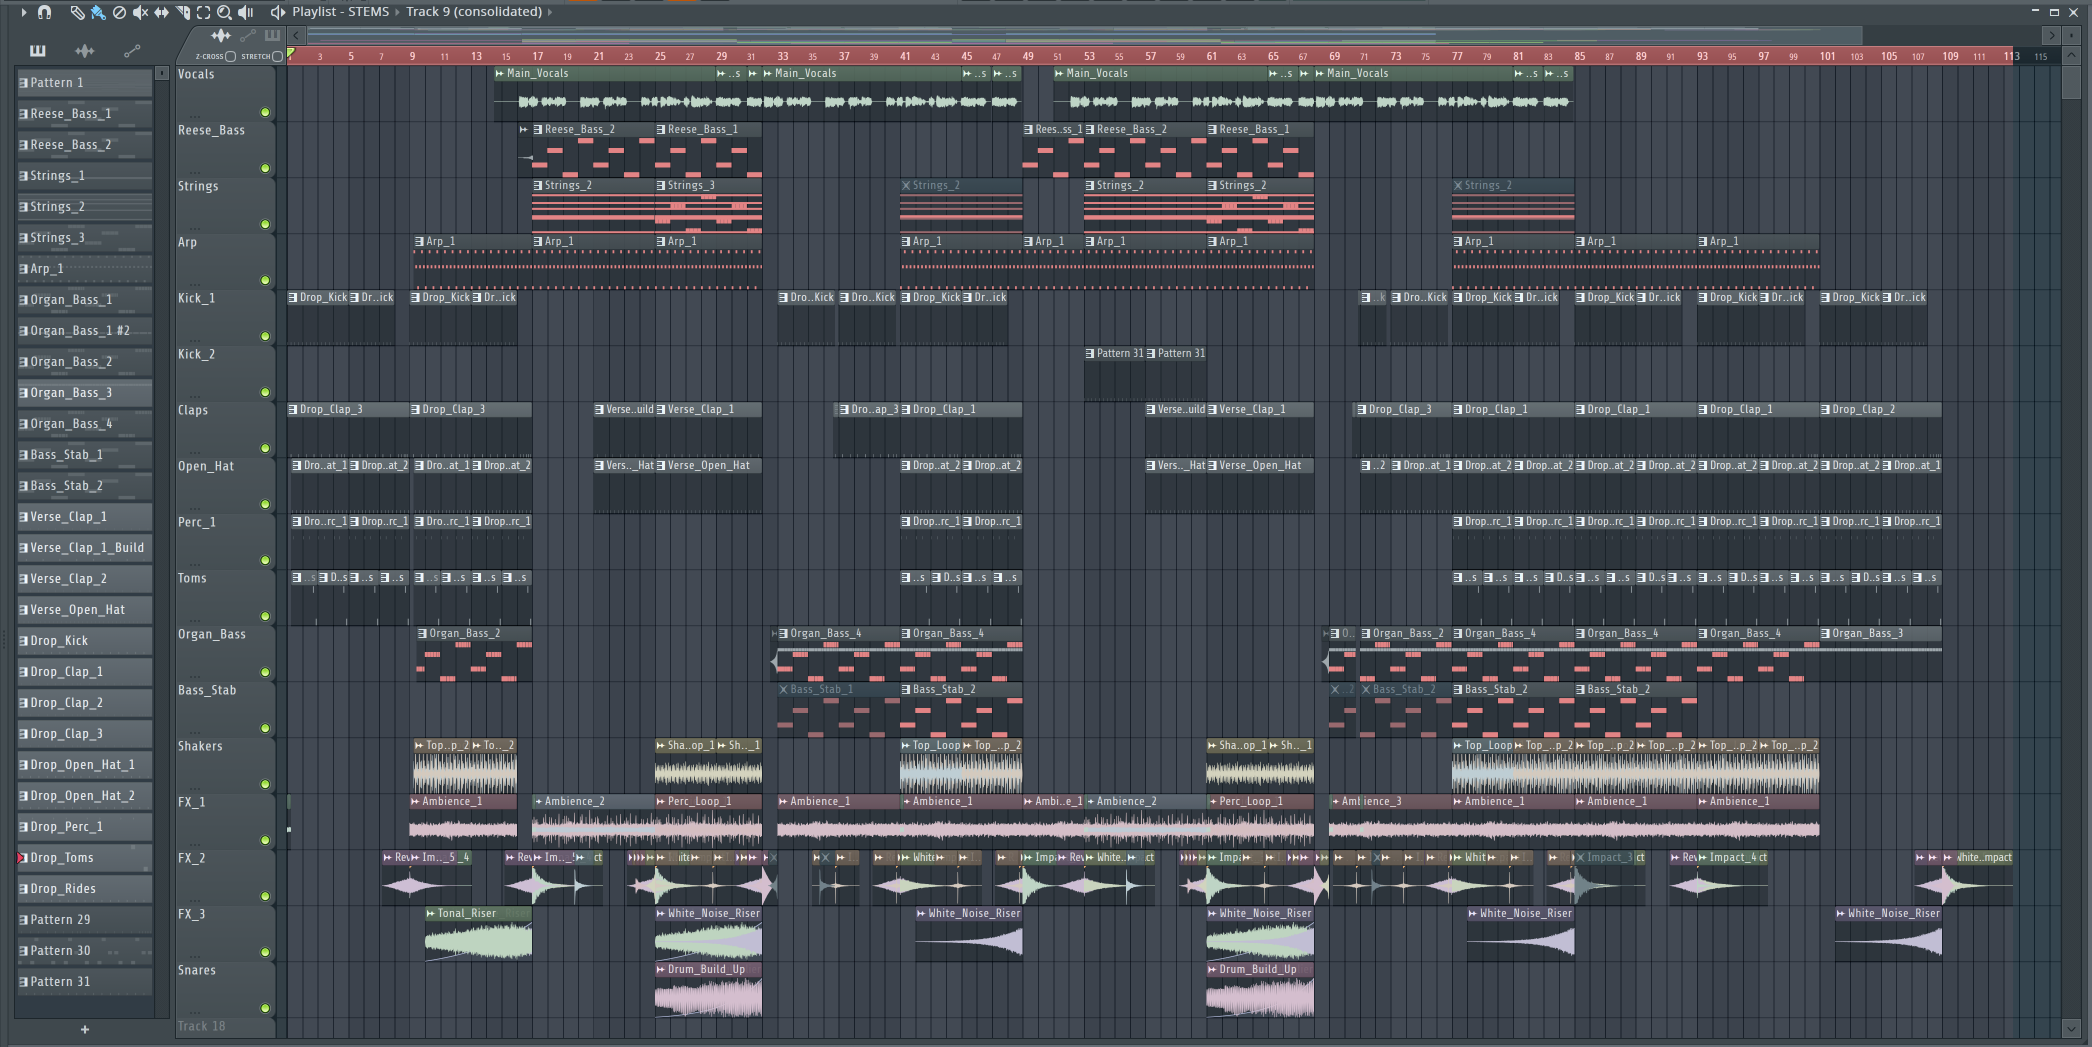Screen dimensions: 2092x1047
Task: Show audio clips in the picker panel
Action: point(85,50)
